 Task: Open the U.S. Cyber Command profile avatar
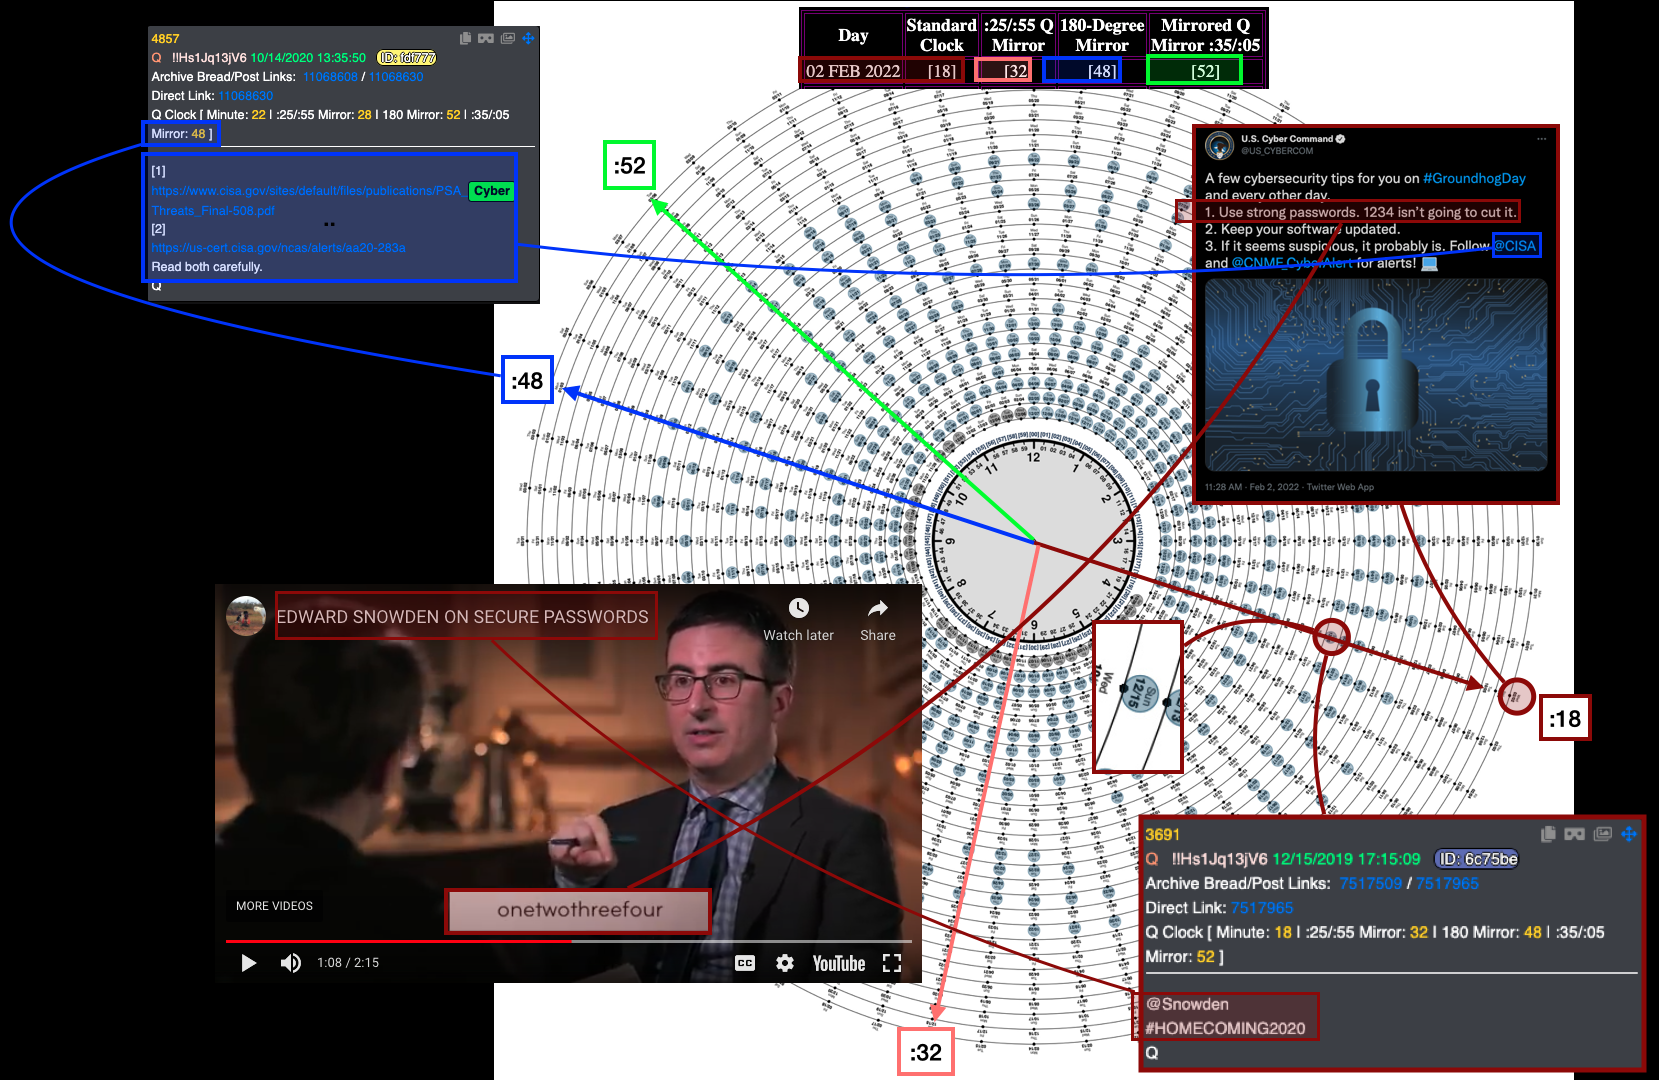(x=1219, y=145)
